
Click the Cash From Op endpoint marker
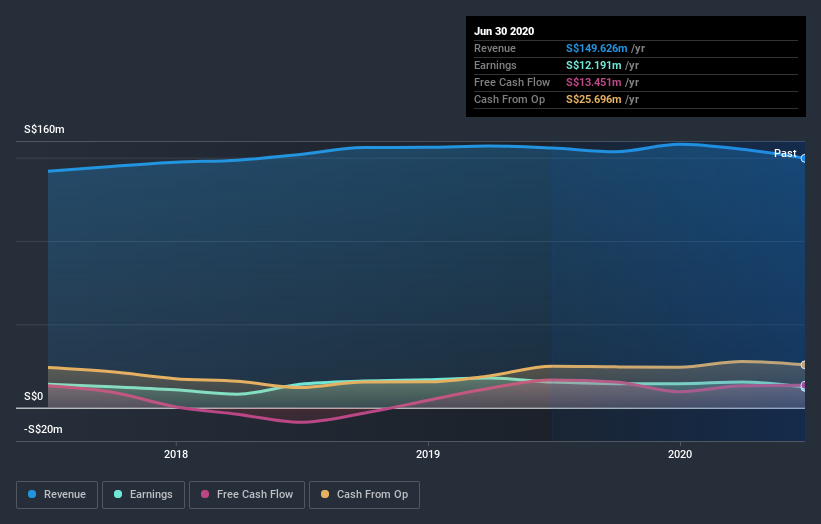point(804,365)
